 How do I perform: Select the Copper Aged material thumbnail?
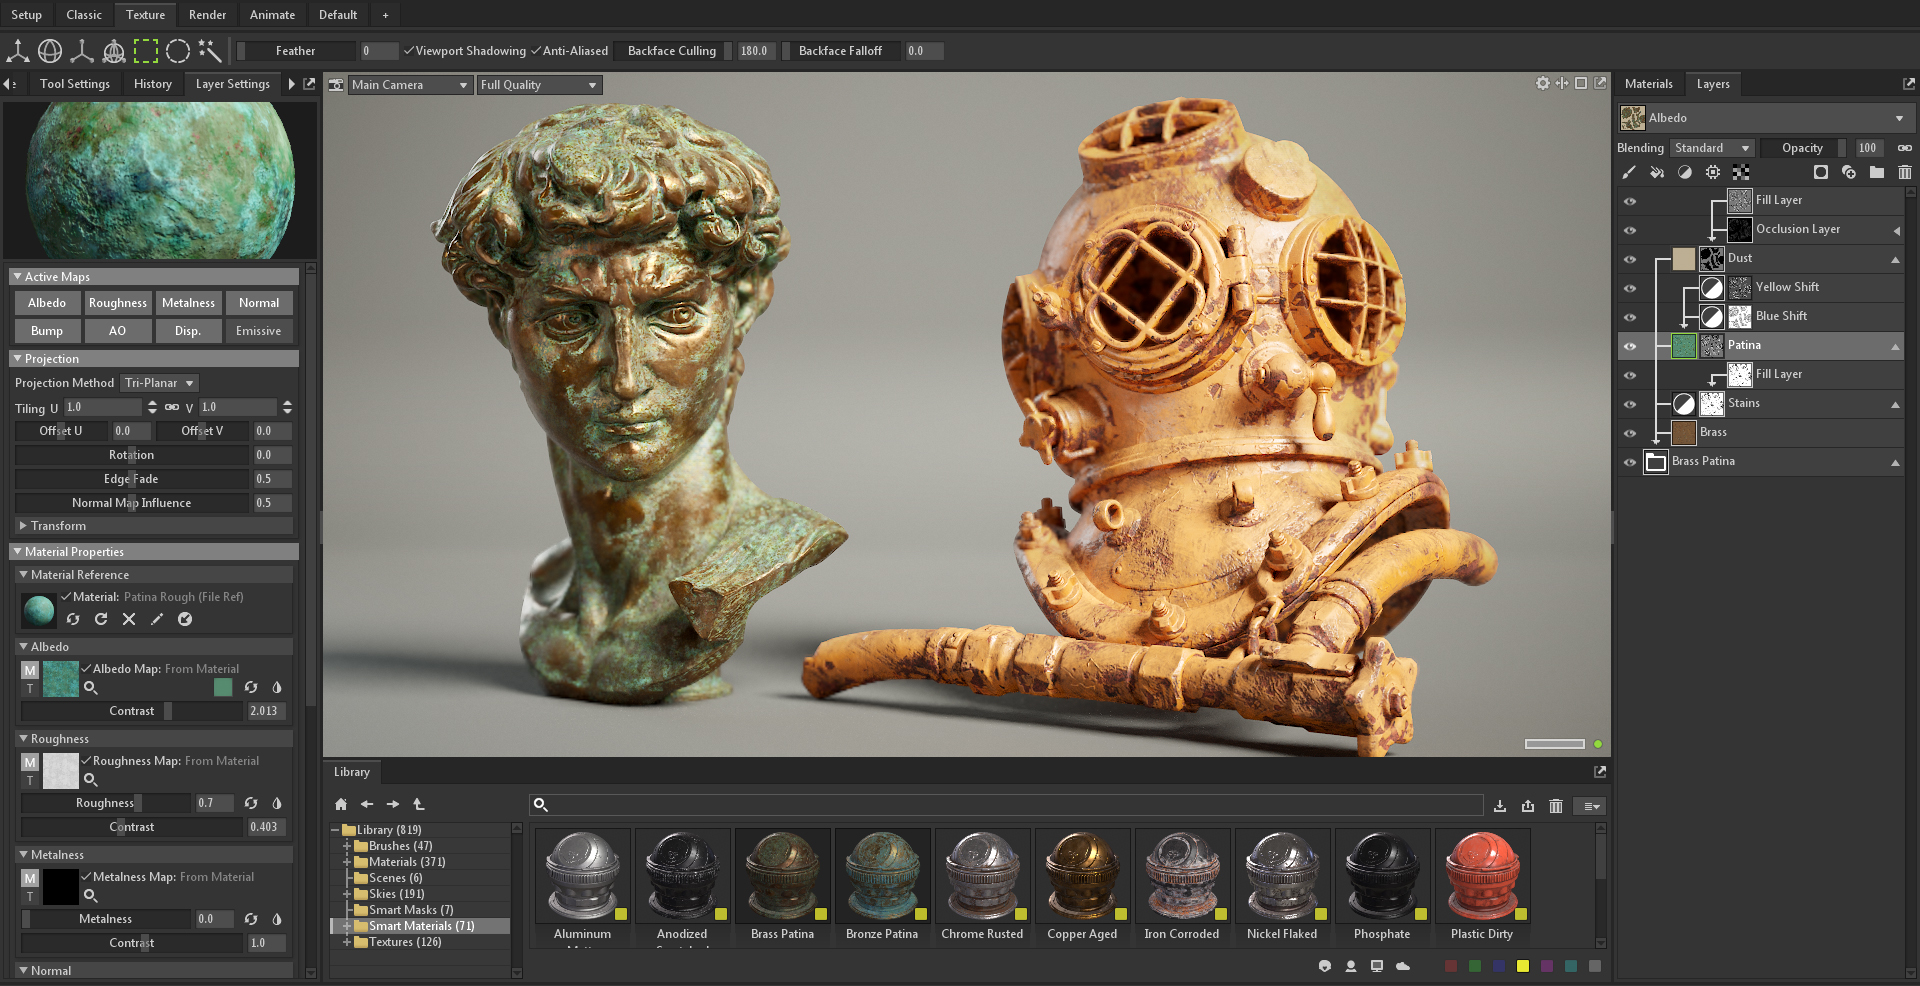coord(1082,877)
